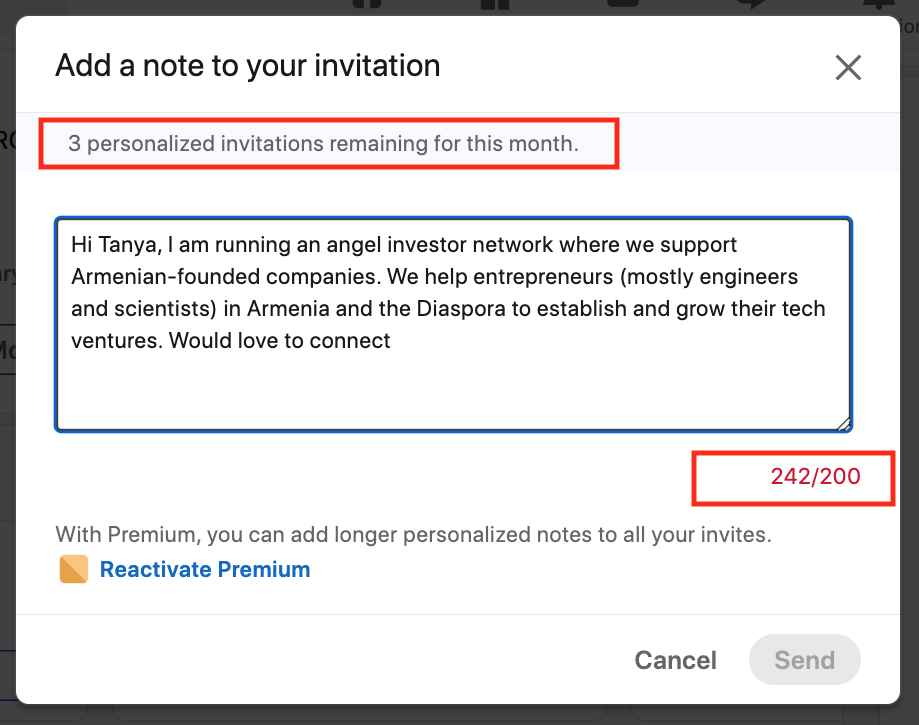Click the Reactivate Premium link

[x=205, y=570]
